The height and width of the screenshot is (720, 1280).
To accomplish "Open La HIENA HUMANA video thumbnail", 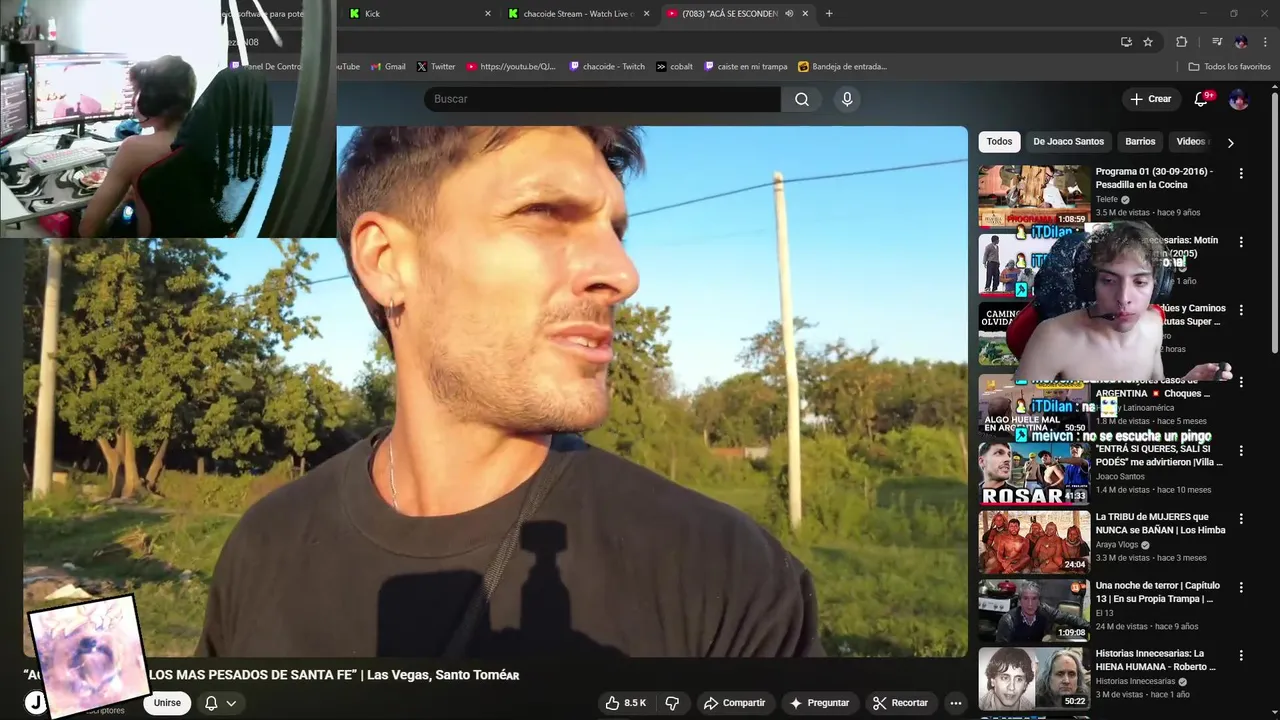I will (x=1034, y=678).
